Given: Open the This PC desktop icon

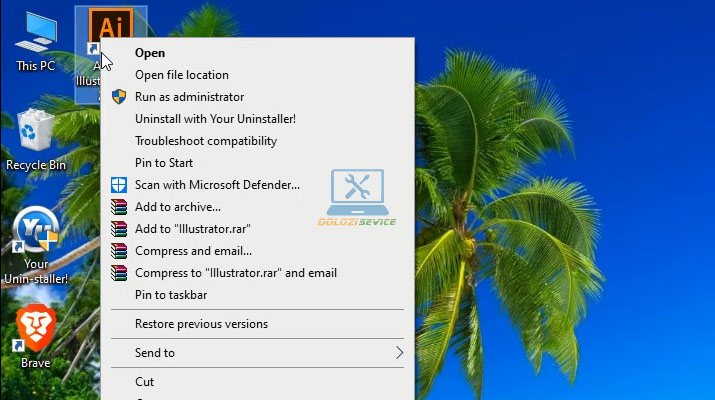Looking at the screenshot, I should coord(36,38).
